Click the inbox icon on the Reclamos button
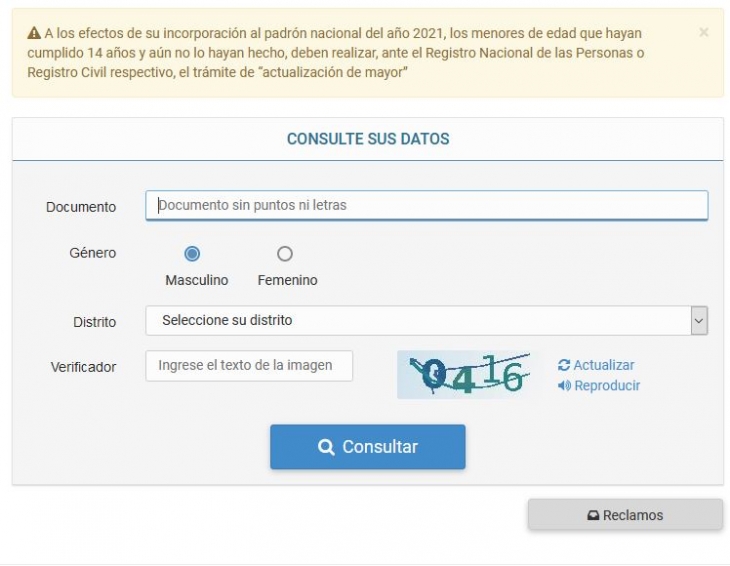 pyautogui.click(x=593, y=516)
